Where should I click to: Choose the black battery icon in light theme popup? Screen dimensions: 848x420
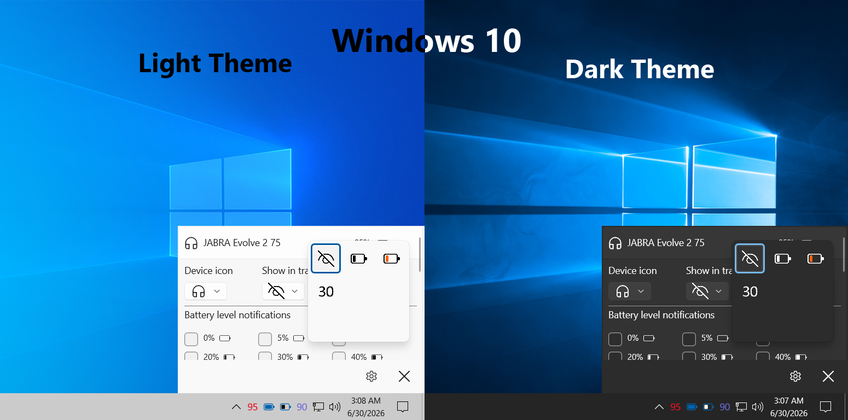(358, 259)
